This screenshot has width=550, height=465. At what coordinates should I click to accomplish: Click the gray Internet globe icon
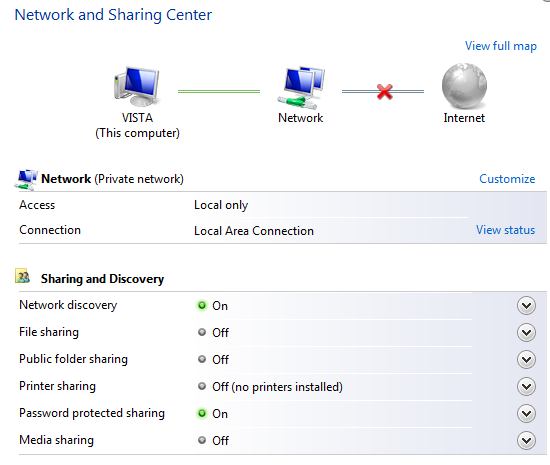coord(464,86)
